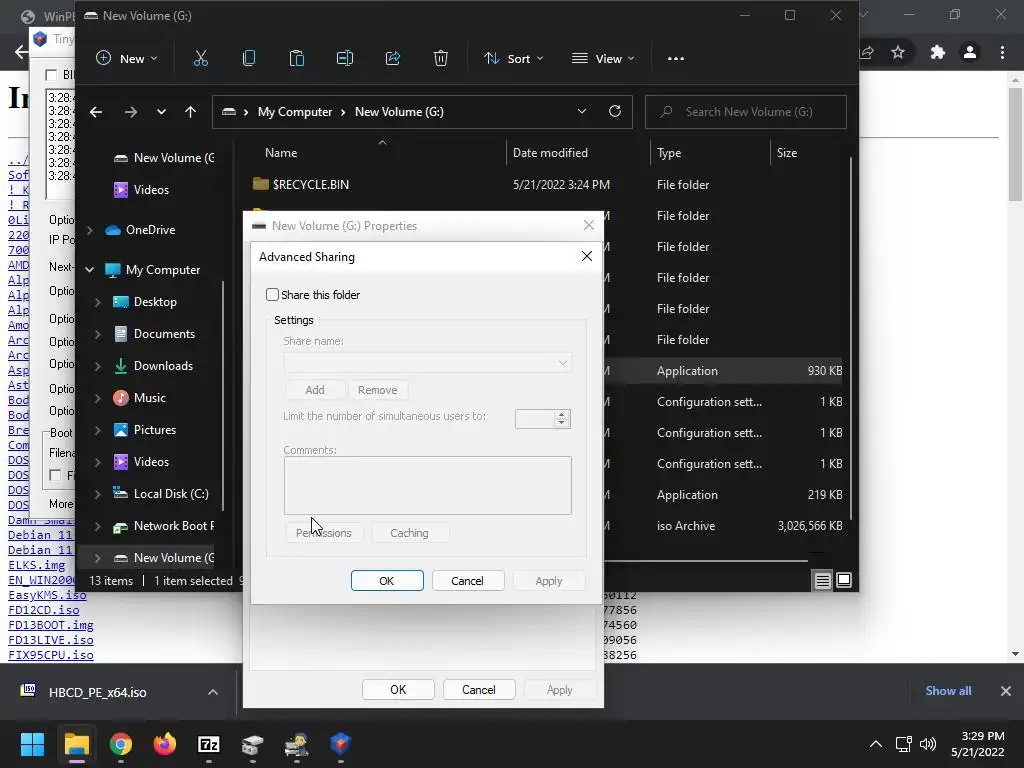Open the browser profile avatar icon
This screenshot has width=1024, height=768.
(970, 52)
